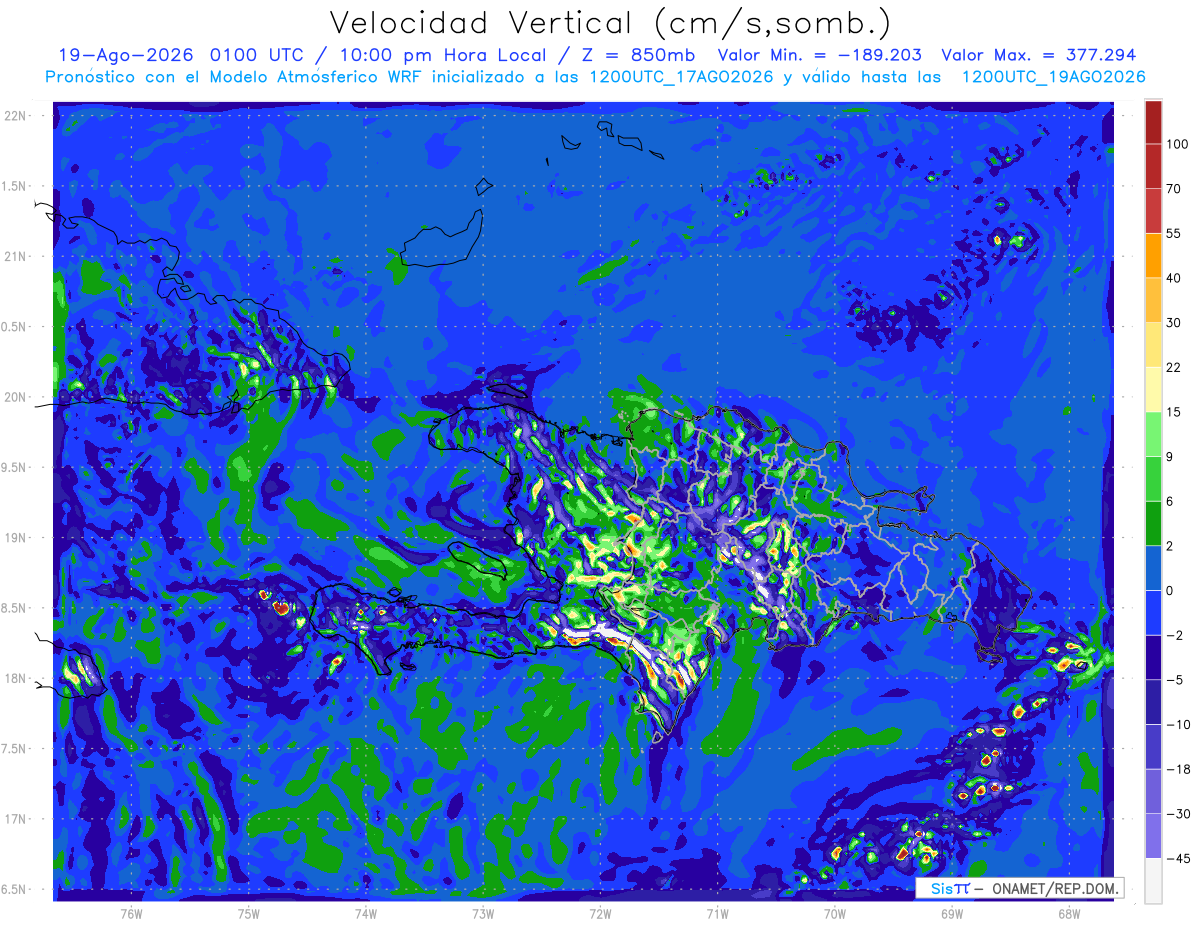
Task: Click the "17N" latitude label
Action: (x=15, y=819)
